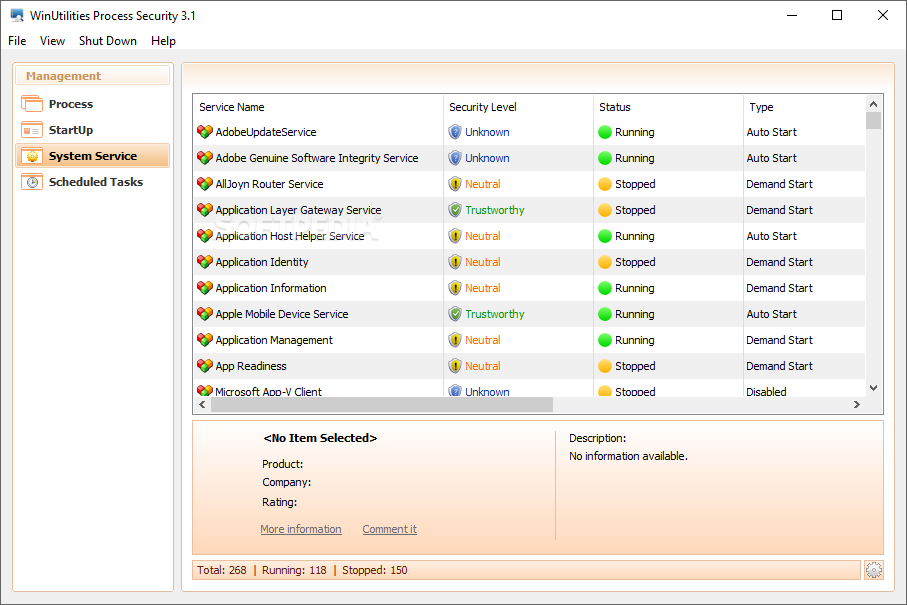The height and width of the screenshot is (605, 907).
Task: Click AllJoyn Router Service icon
Action: click(x=205, y=184)
